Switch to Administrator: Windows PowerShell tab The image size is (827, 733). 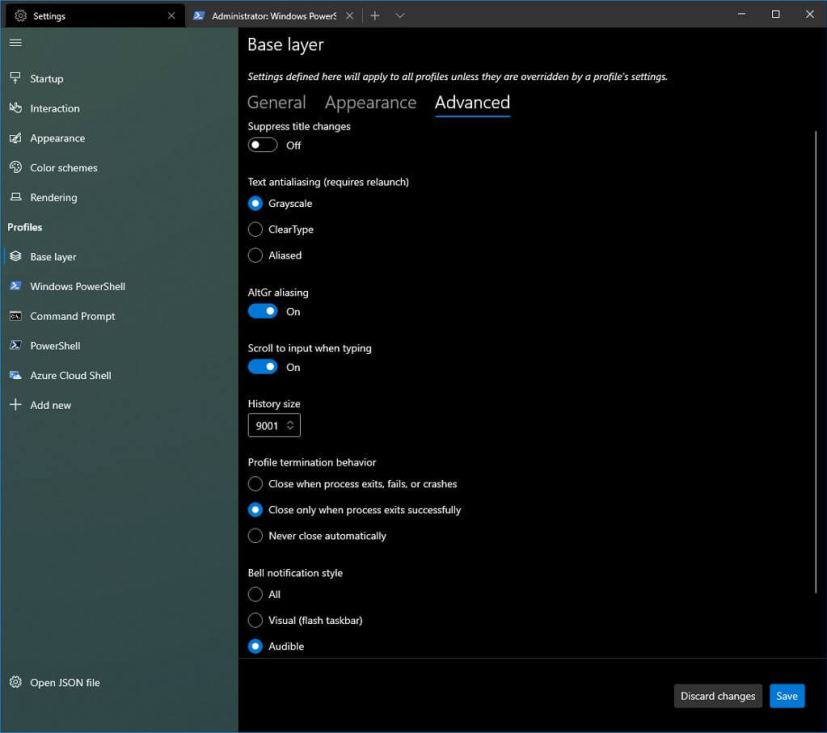[x=274, y=16]
